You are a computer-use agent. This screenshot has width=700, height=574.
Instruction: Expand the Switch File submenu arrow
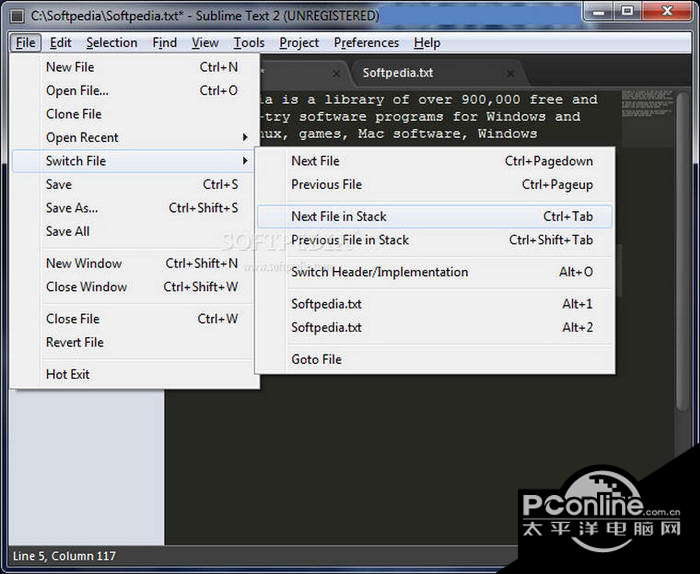point(245,161)
